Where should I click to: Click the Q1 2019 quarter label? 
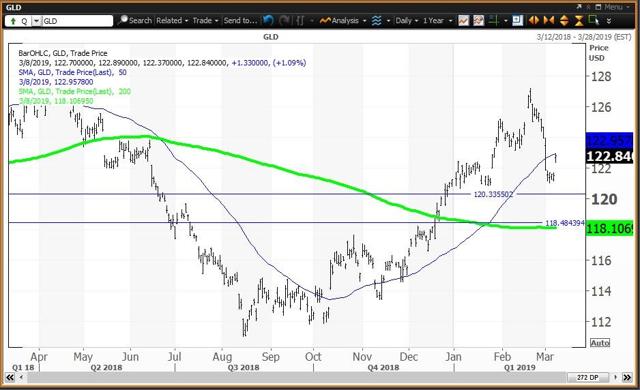[519, 368]
